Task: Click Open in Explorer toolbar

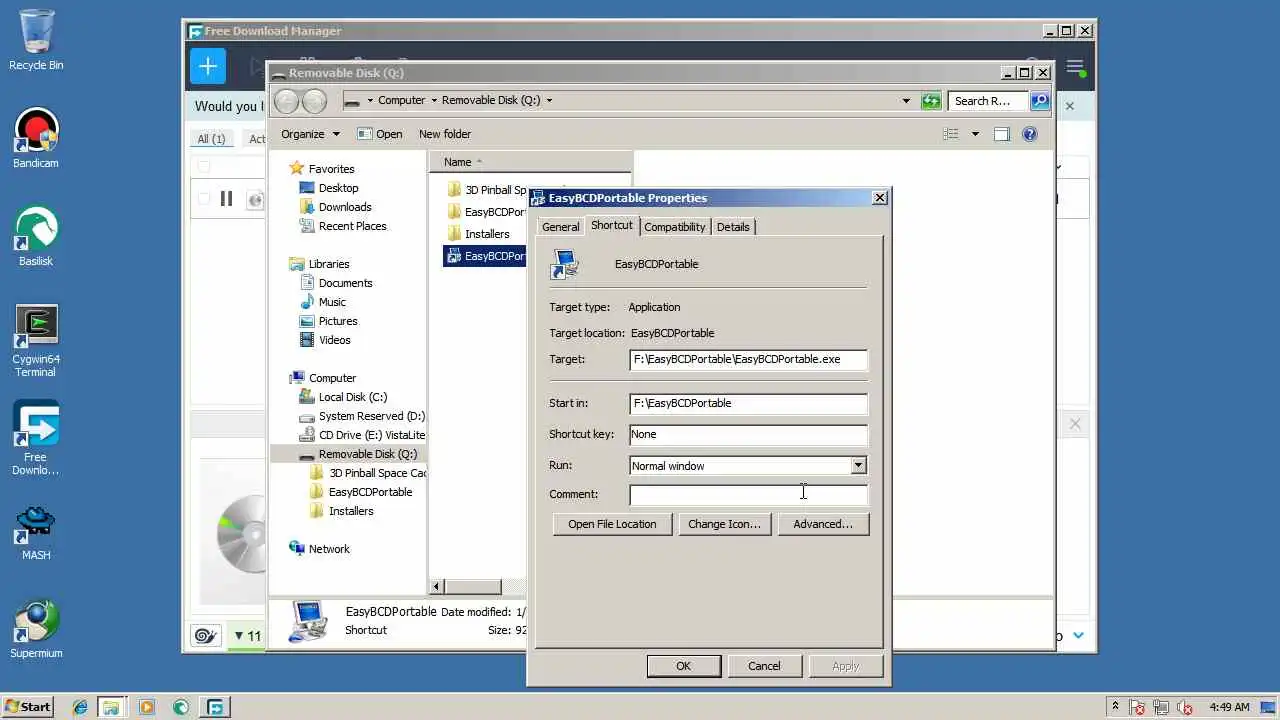Action: [x=380, y=134]
